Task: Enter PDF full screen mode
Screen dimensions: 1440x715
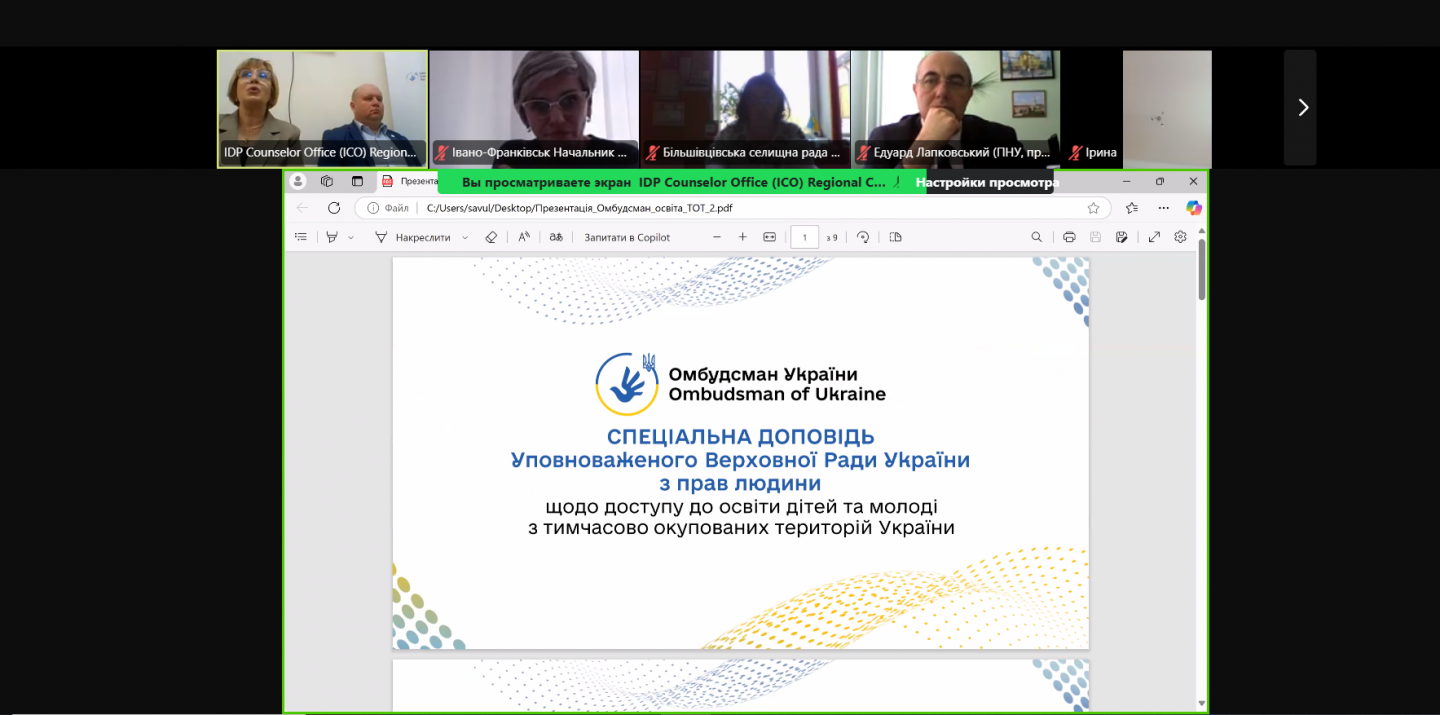Action: pyautogui.click(x=1154, y=237)
